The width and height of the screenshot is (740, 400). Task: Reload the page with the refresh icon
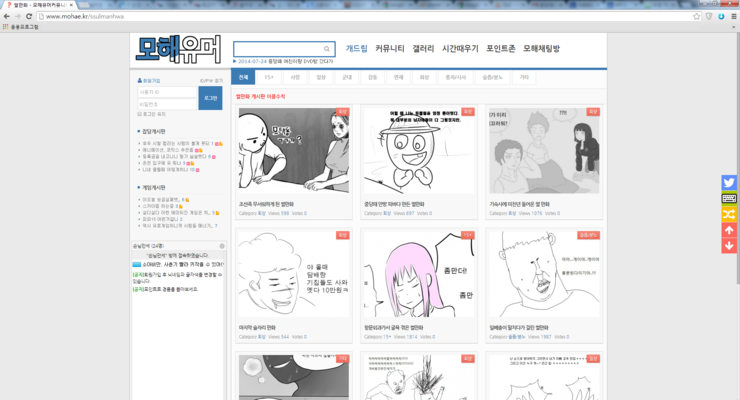click(29, 16)
